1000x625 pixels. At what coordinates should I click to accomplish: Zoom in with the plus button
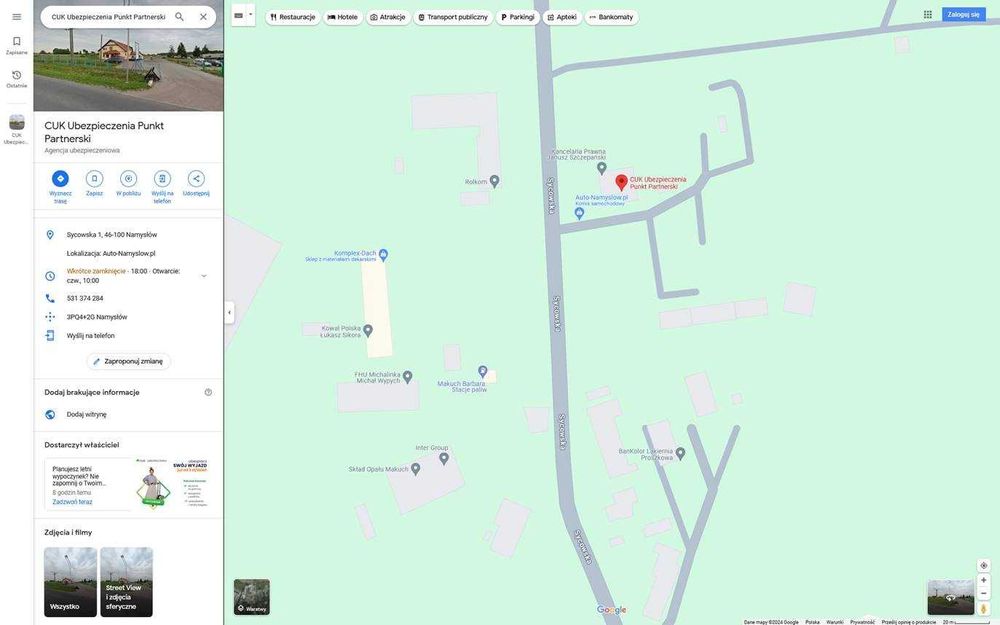coord(983,580)
